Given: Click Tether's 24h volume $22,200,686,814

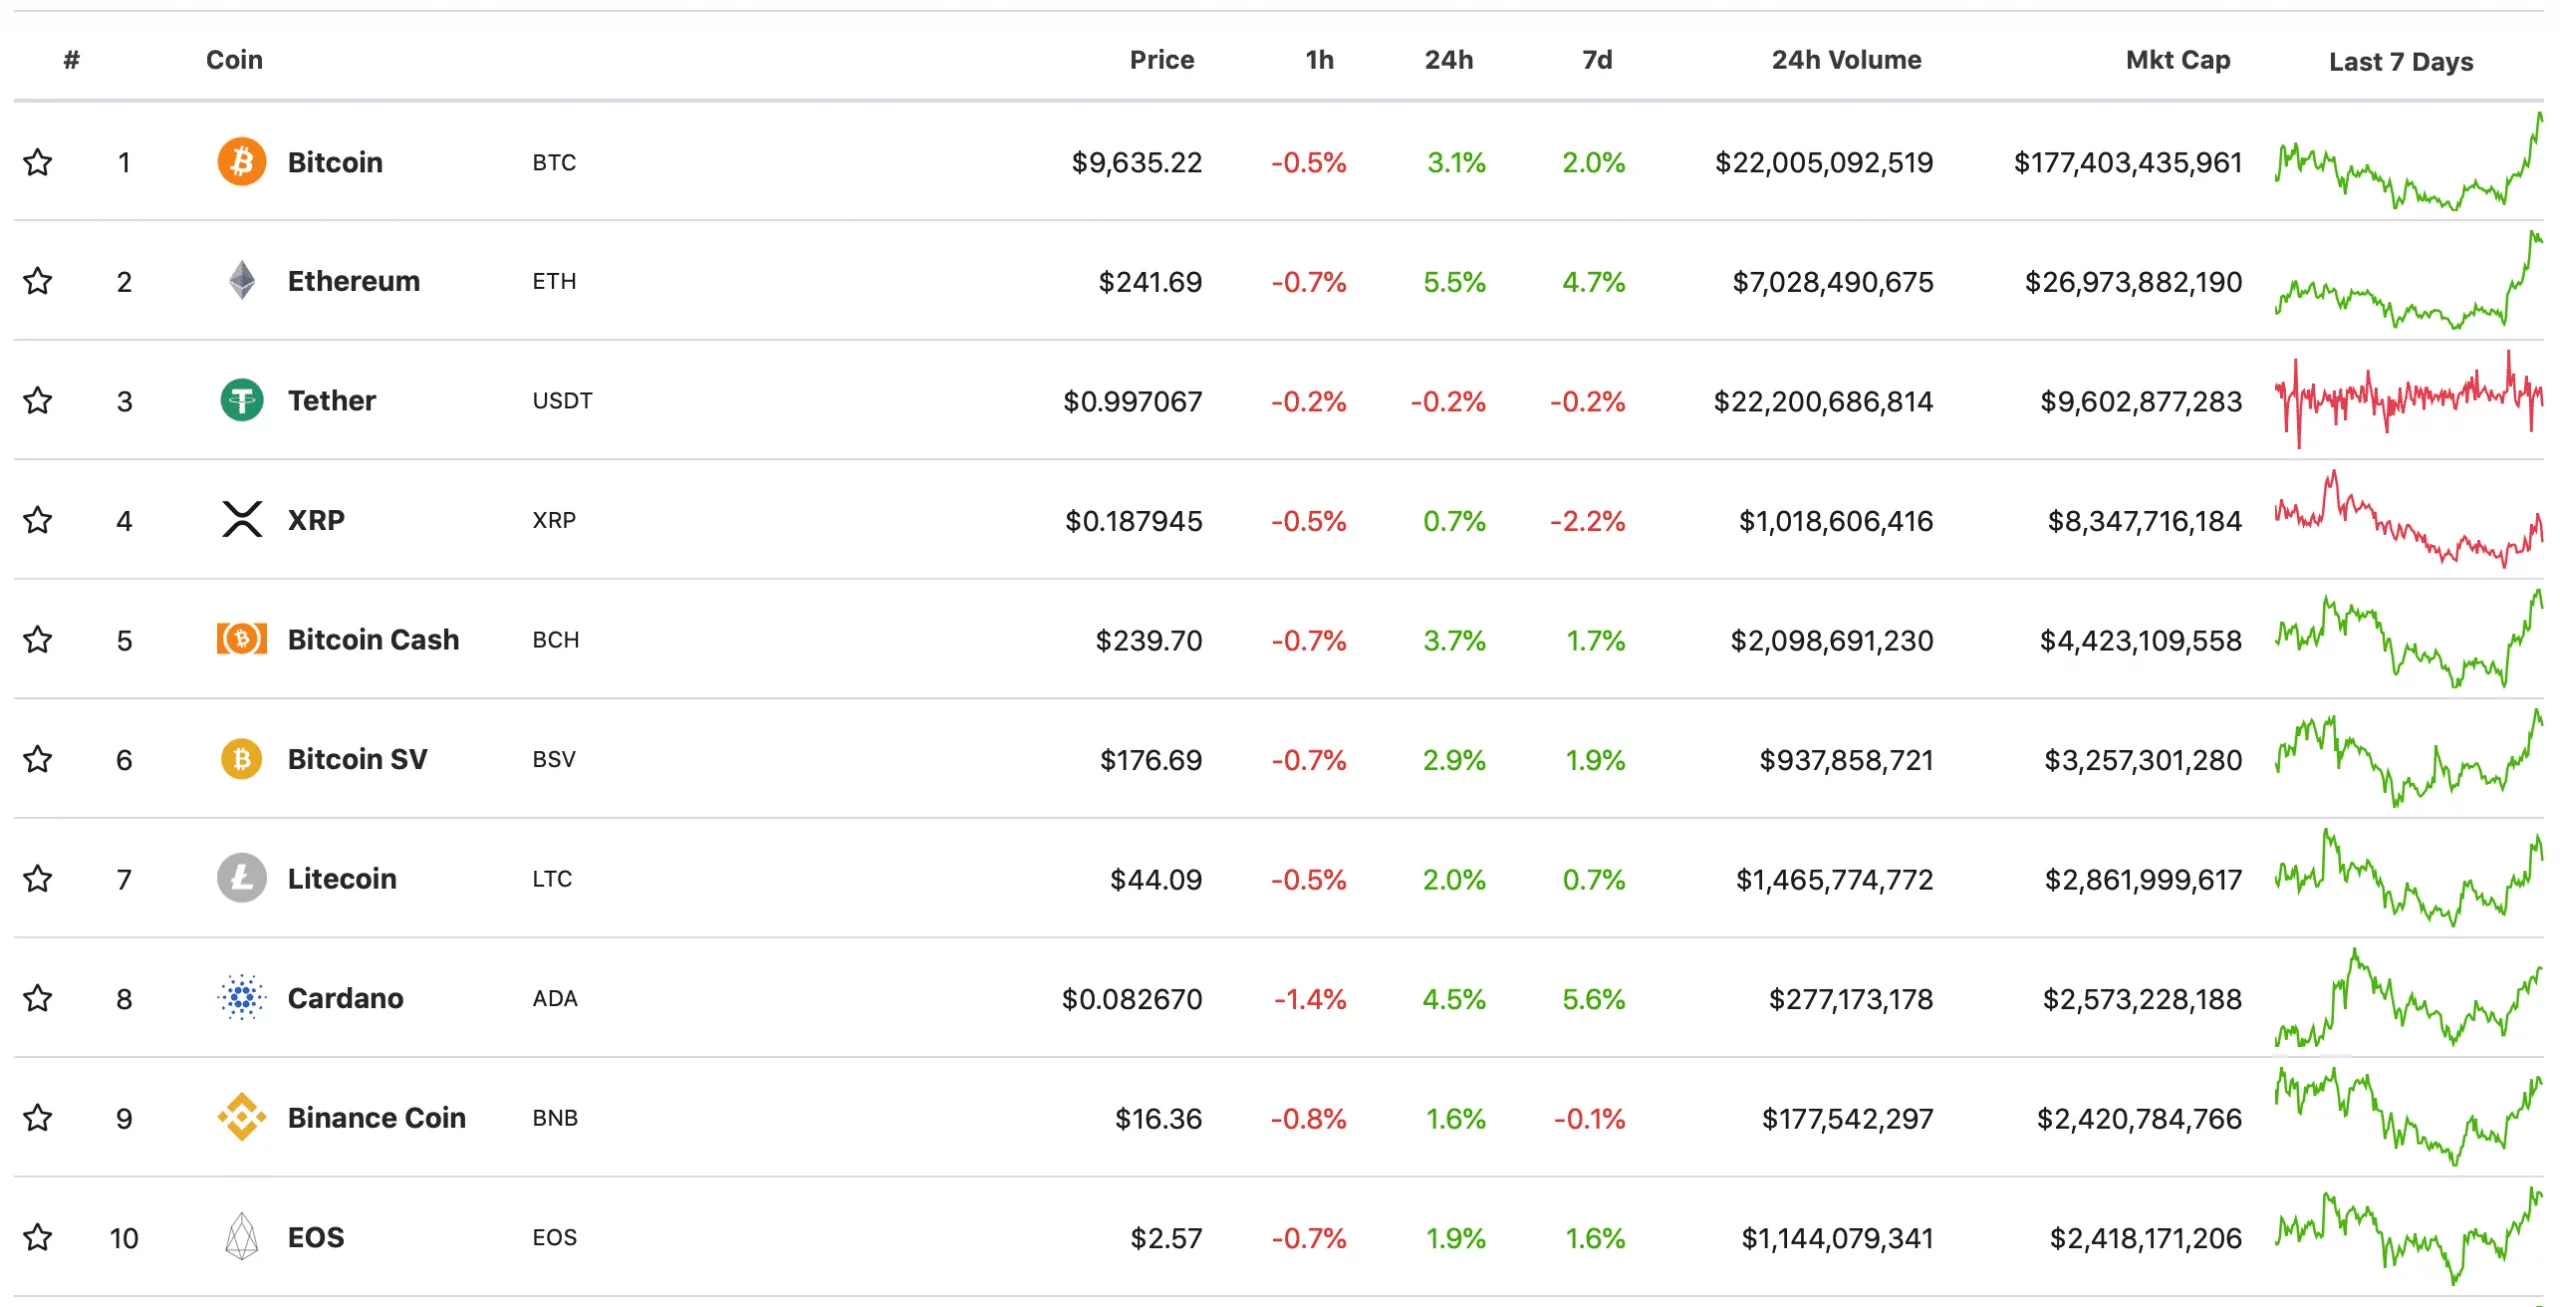Looking at the screenshot, I should (1823, 401).
